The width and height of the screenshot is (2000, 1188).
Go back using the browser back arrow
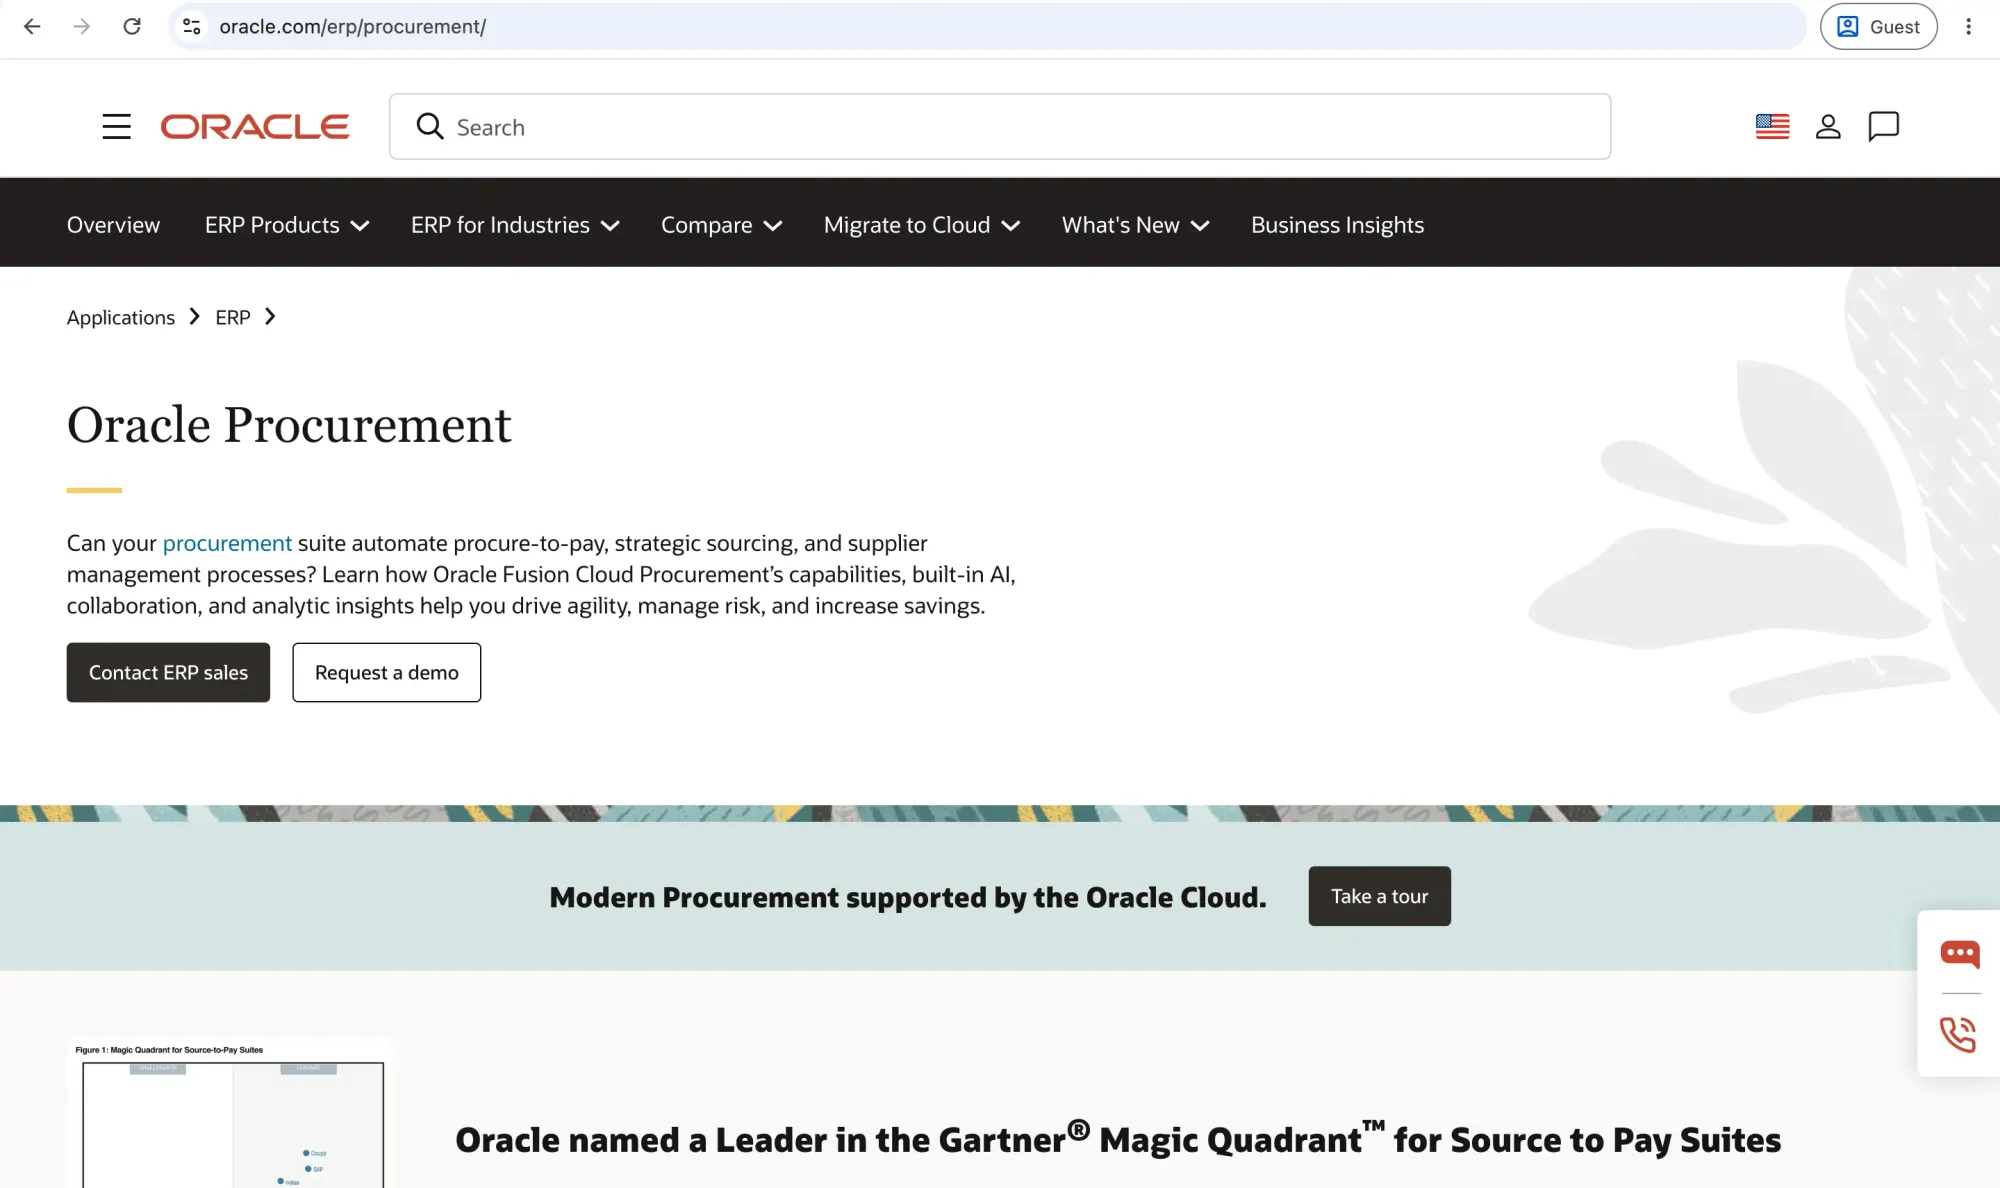click(32, 27)
